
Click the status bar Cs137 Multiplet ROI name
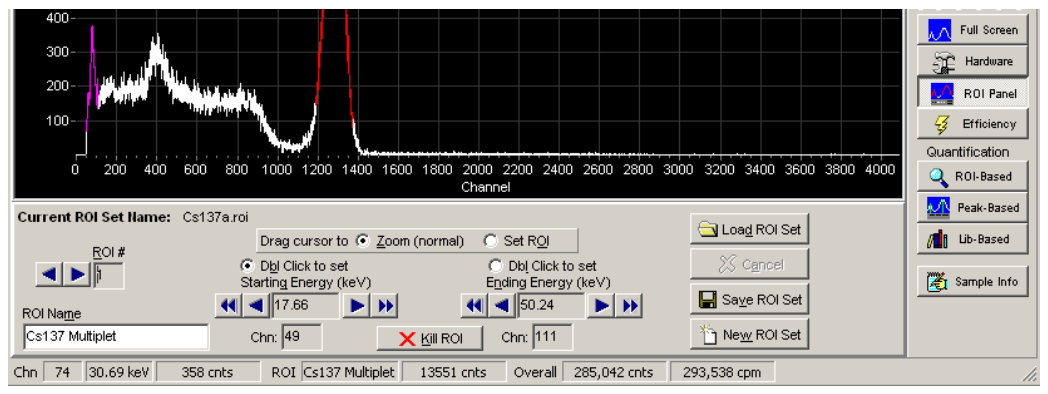click(x=351, y=372)
